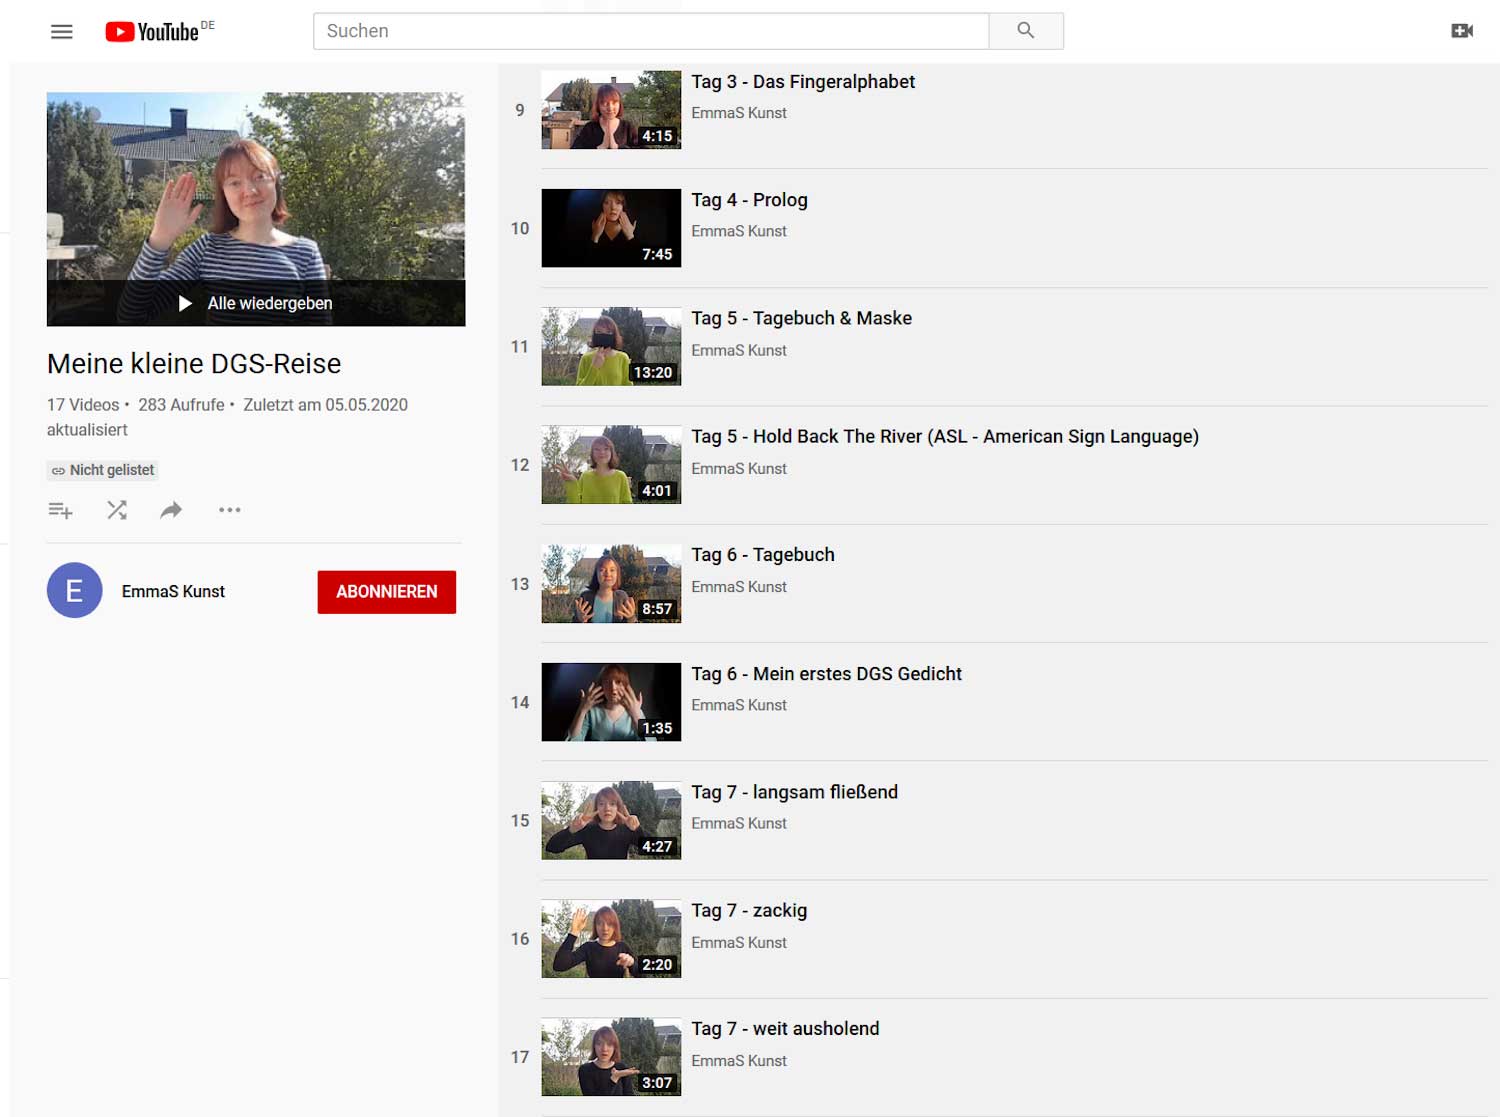
Task: Click EmmaS Kunst under Tag 3 video
Action: (739, 113)
